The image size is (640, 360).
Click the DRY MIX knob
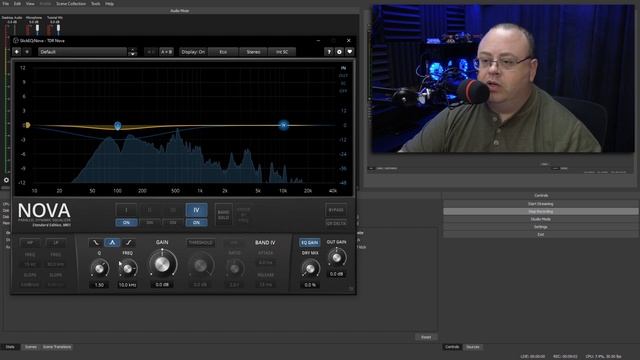[310, 268]
